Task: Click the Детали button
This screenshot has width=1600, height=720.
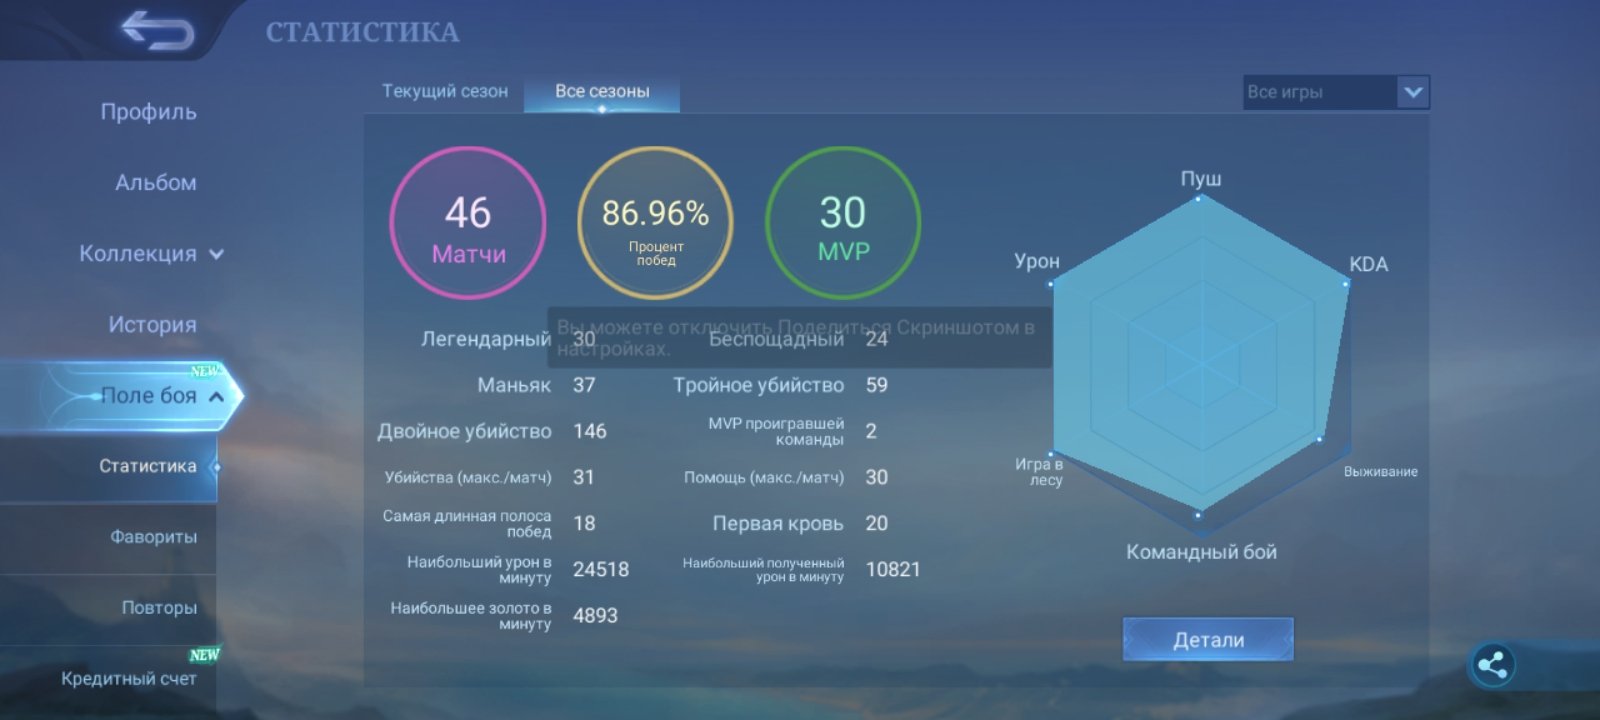Action: (x=1208, y=640)
